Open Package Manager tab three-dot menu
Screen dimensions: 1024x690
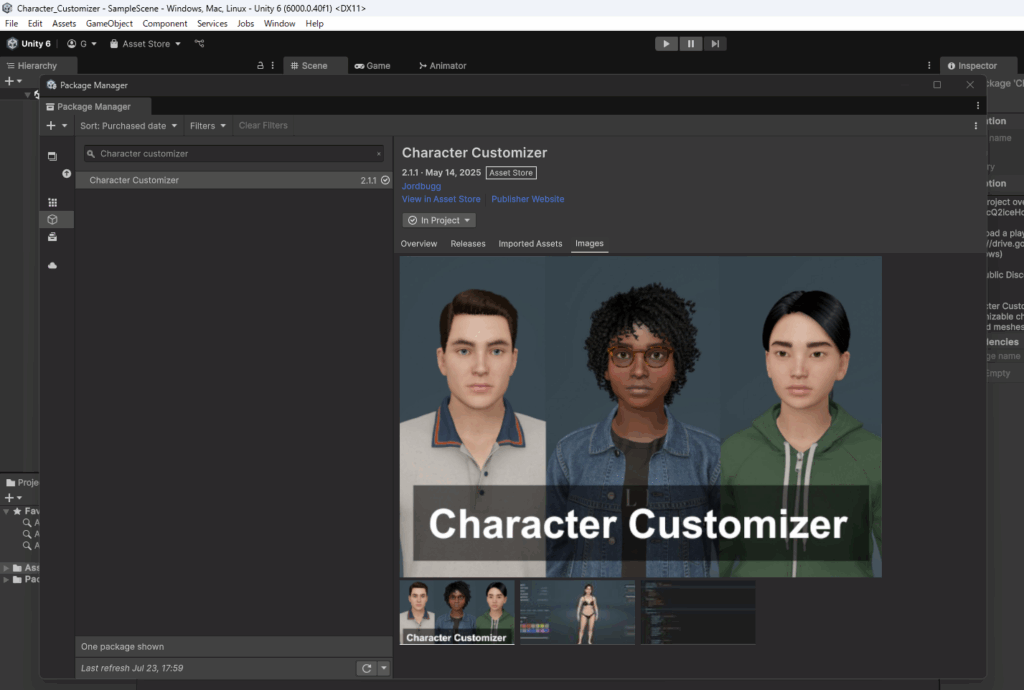pyautogui.click(x=978, y=106)
